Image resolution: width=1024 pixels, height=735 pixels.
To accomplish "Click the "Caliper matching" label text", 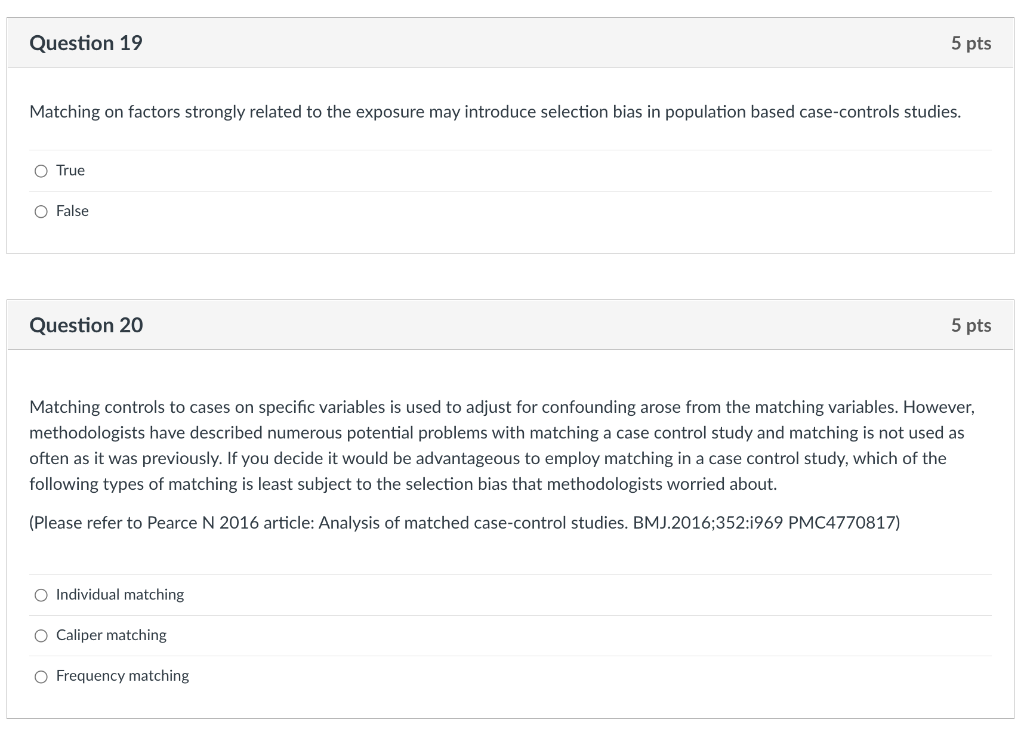I will 111,636.
